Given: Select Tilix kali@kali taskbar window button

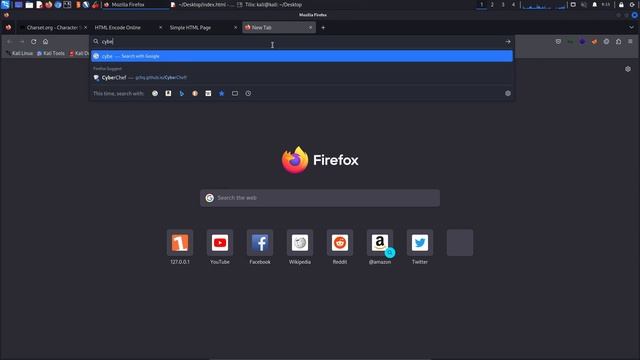Looking at the screenshot, I should (x=269, y=5).
